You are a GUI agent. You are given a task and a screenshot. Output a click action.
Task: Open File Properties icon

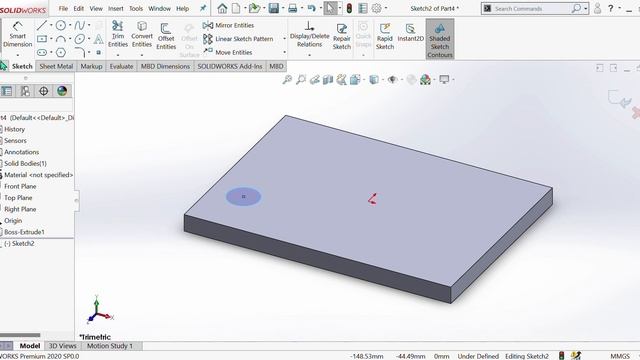click(x=362, y=8)
